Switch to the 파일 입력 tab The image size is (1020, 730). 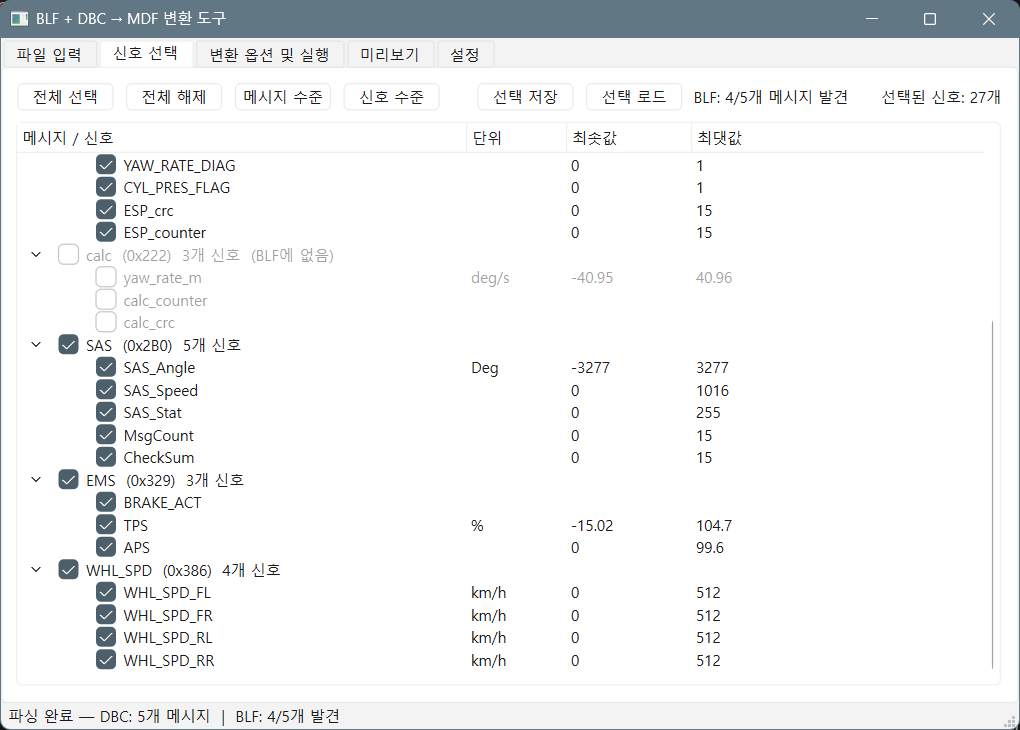(49, 55)
